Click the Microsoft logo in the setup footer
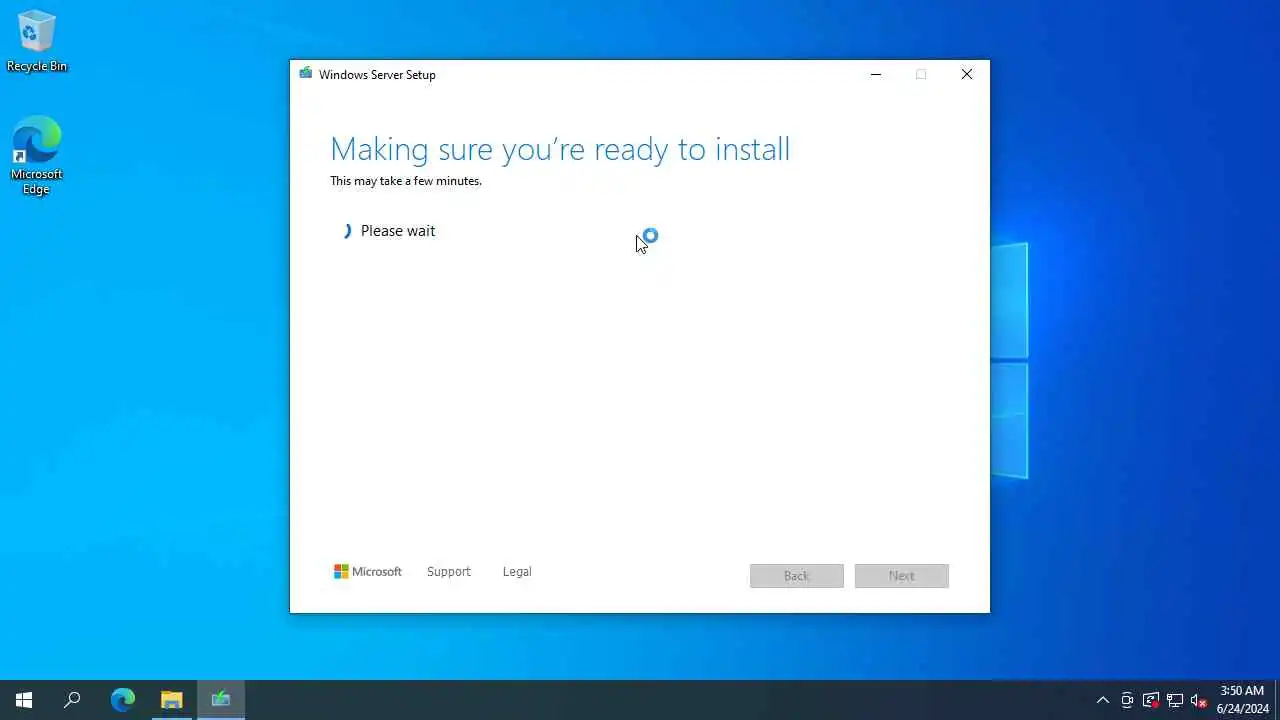This screenshot has width=1280, height=720. point(367,572)
